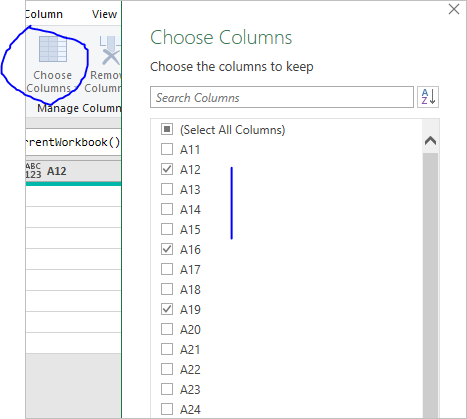
Task: Open the Column ribbon tab
Action: click(x=44, y=14)
